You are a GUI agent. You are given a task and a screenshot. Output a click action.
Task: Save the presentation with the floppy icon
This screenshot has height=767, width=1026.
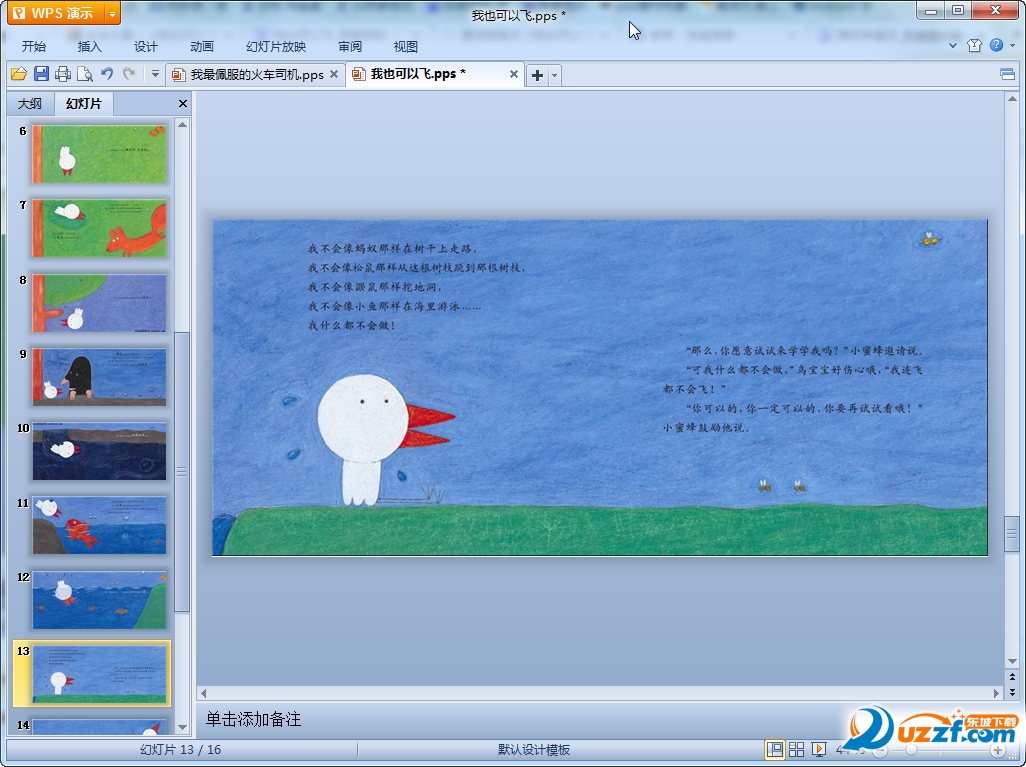[41, 74]
